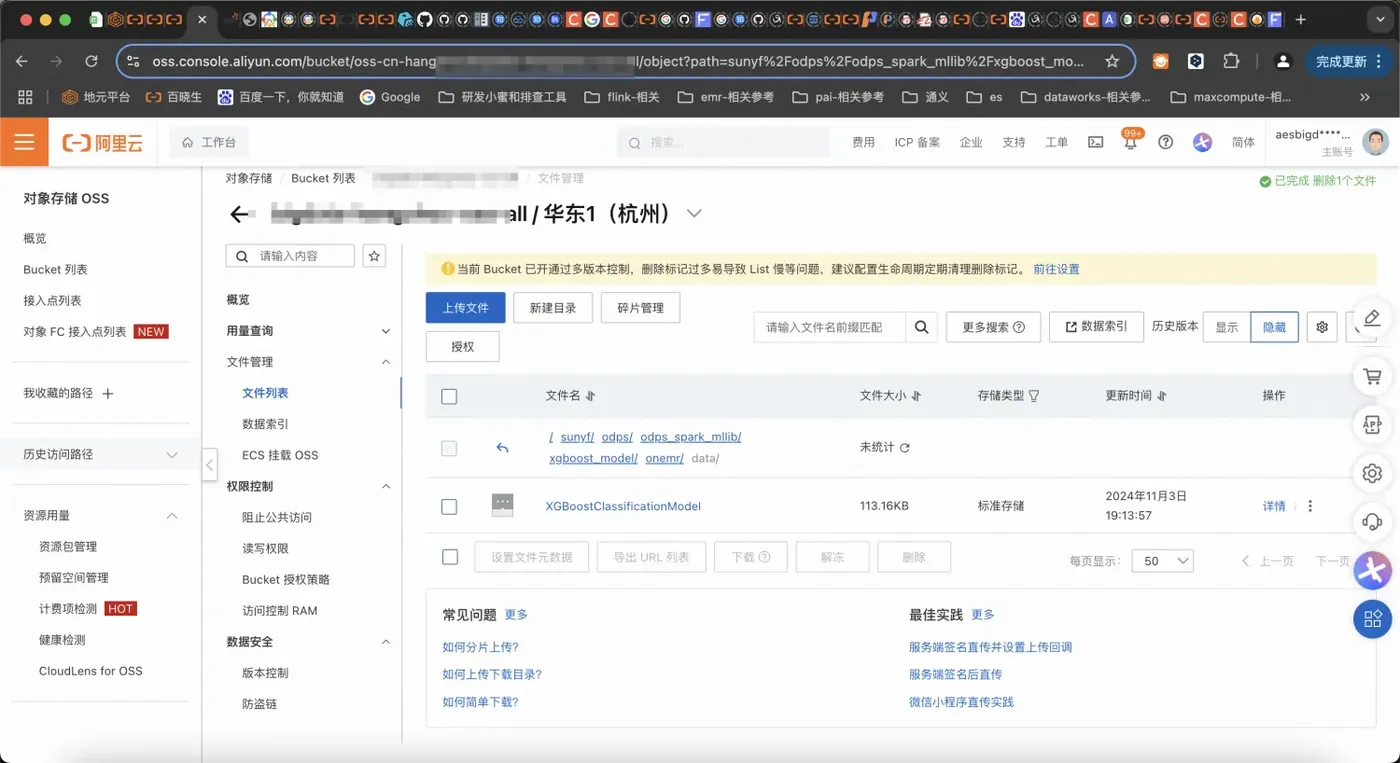Screen dimensions: 1400x763
Task: Collapse the sidebar handle
Action: tap(209, 464)
